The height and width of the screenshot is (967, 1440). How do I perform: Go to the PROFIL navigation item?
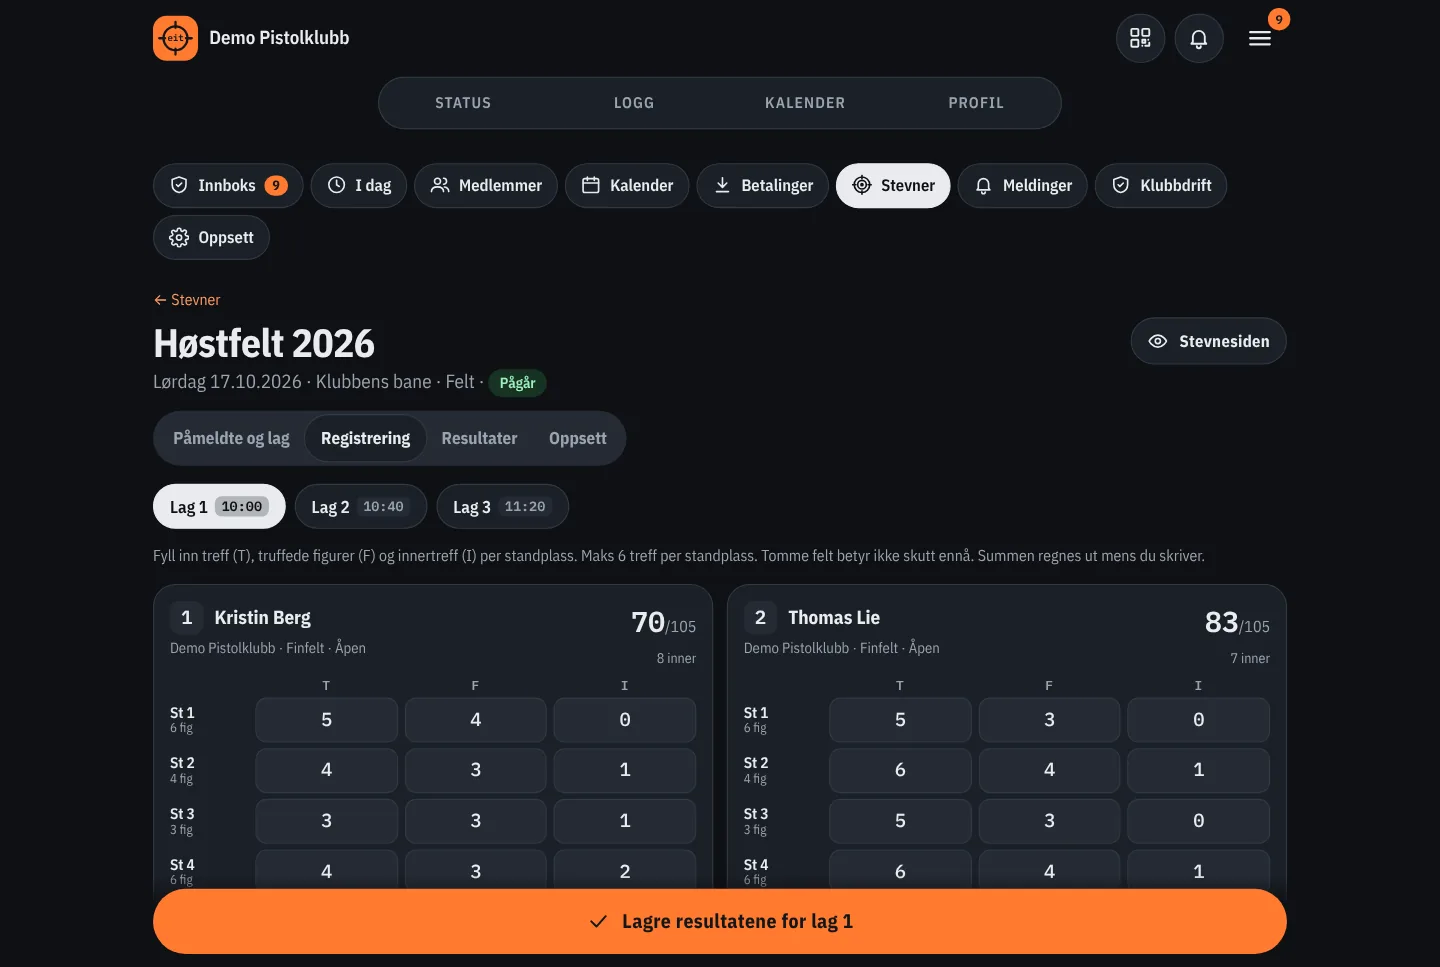976,103
